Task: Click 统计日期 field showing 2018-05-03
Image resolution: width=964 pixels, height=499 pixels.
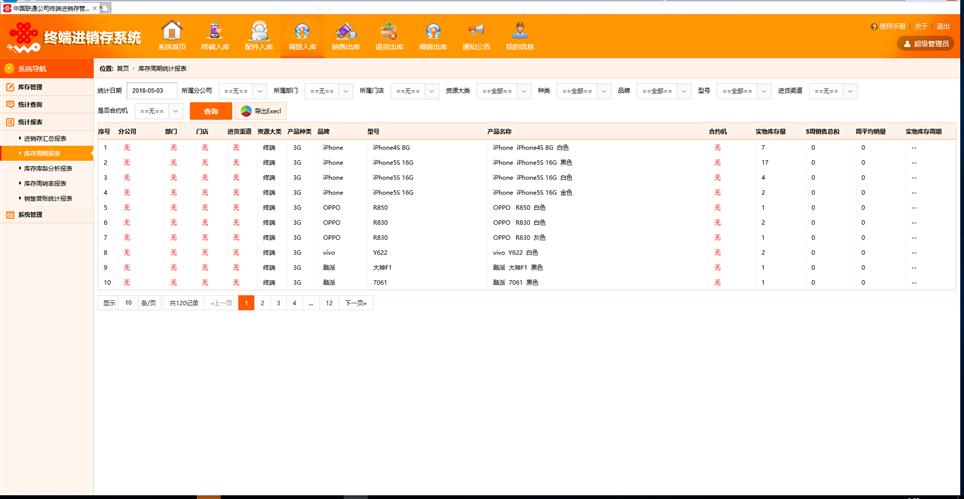Action: (x=152, y=91)
